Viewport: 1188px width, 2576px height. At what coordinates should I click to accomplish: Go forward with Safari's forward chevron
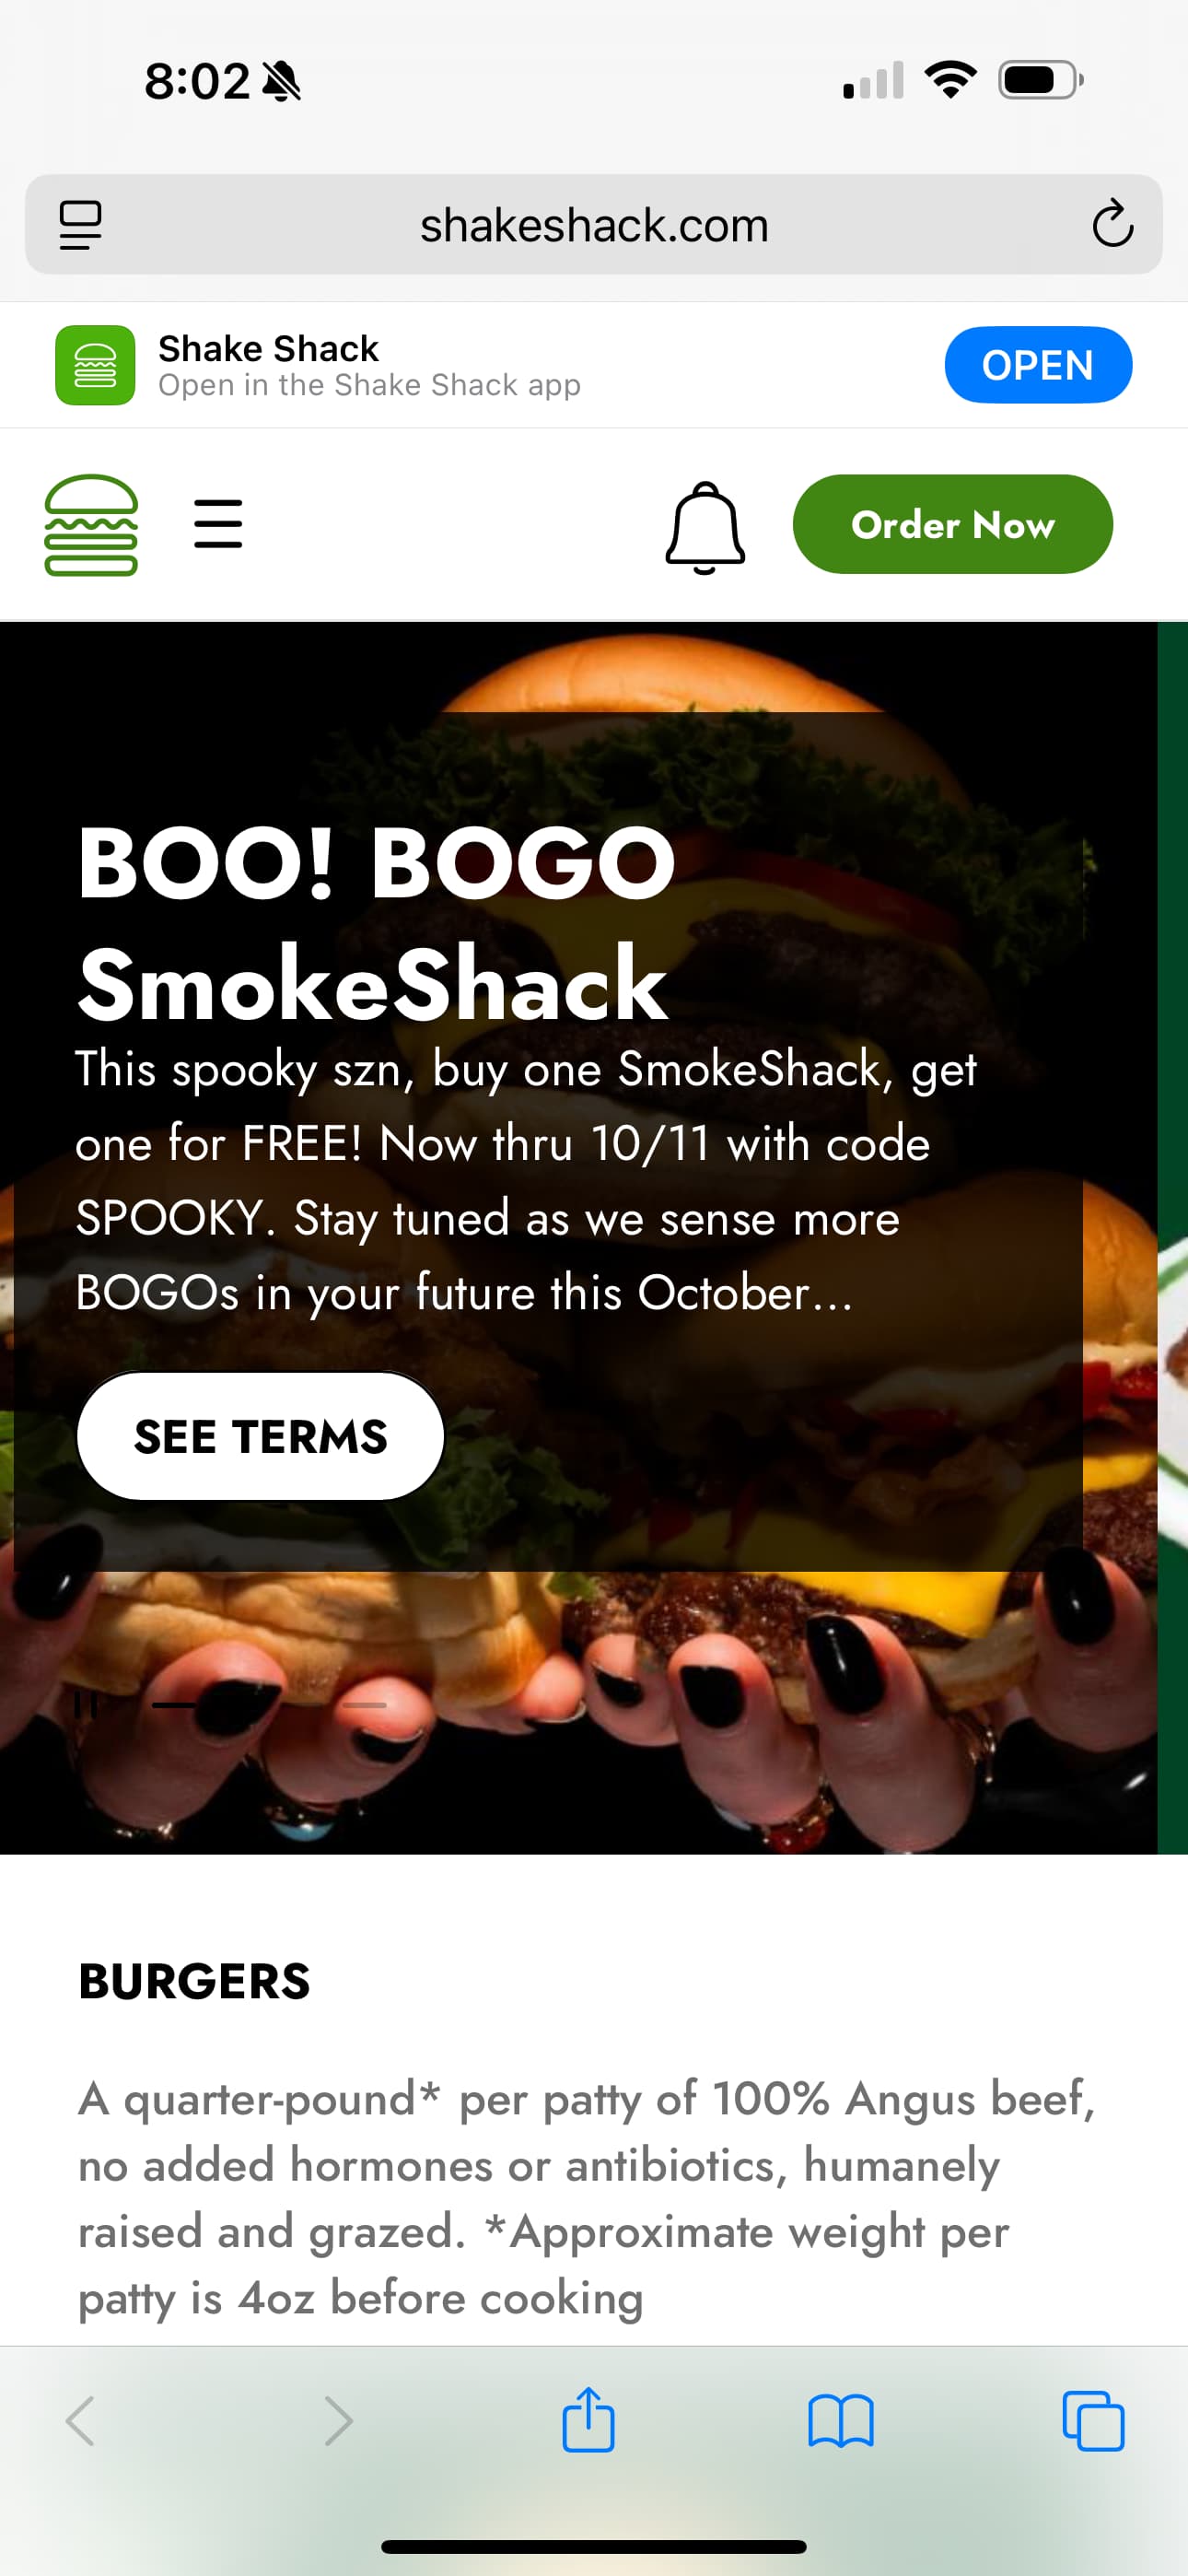[339, 2421]
